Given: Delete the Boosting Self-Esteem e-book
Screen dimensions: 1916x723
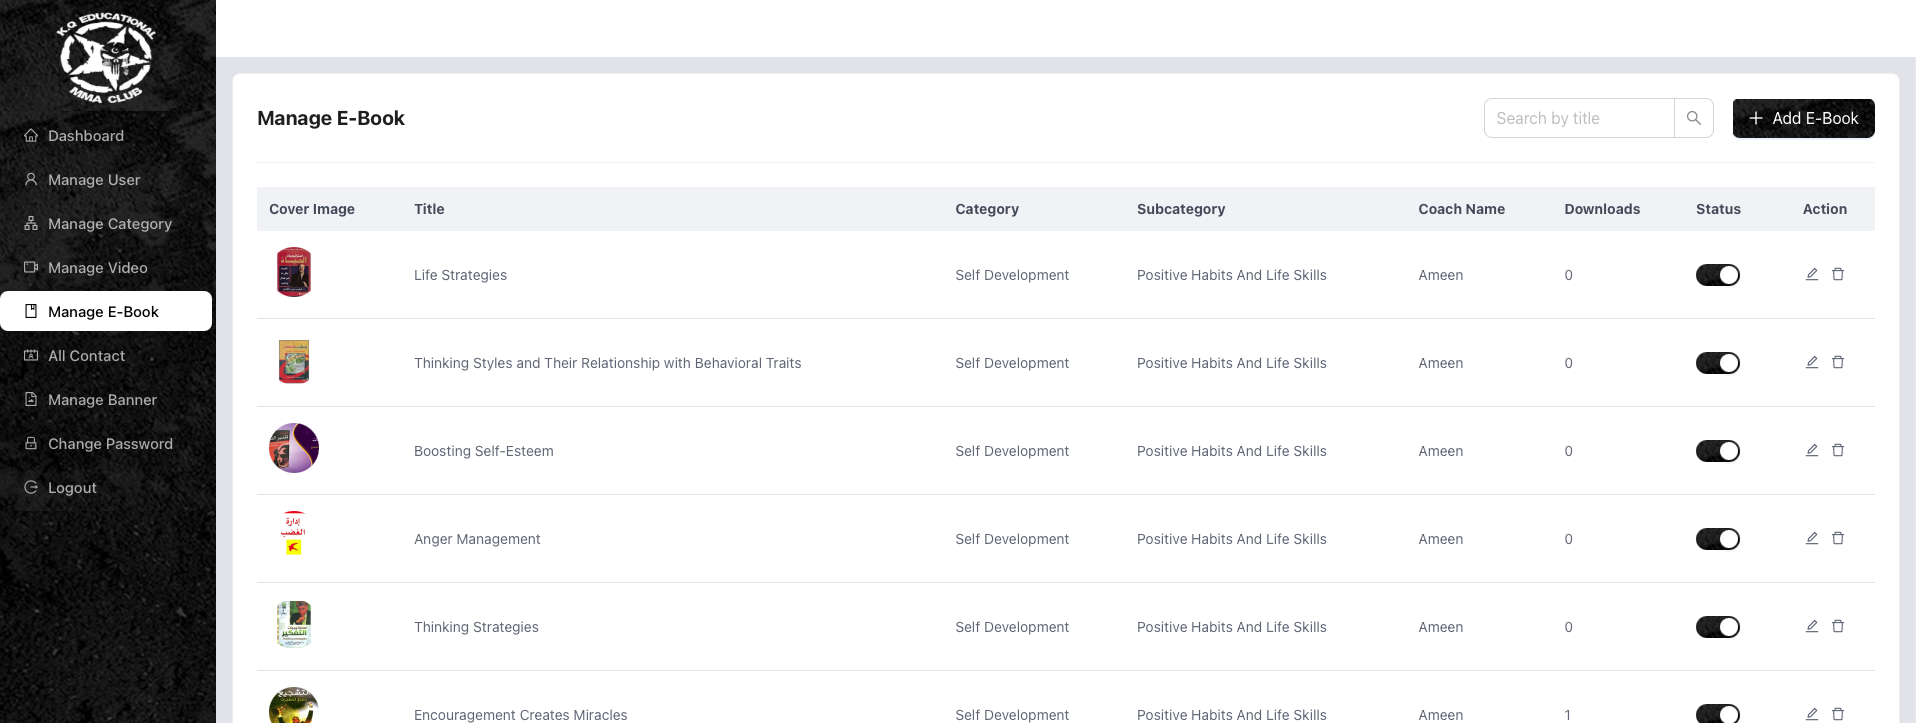Looking at the screenshot, I should tap(1837, 450).
